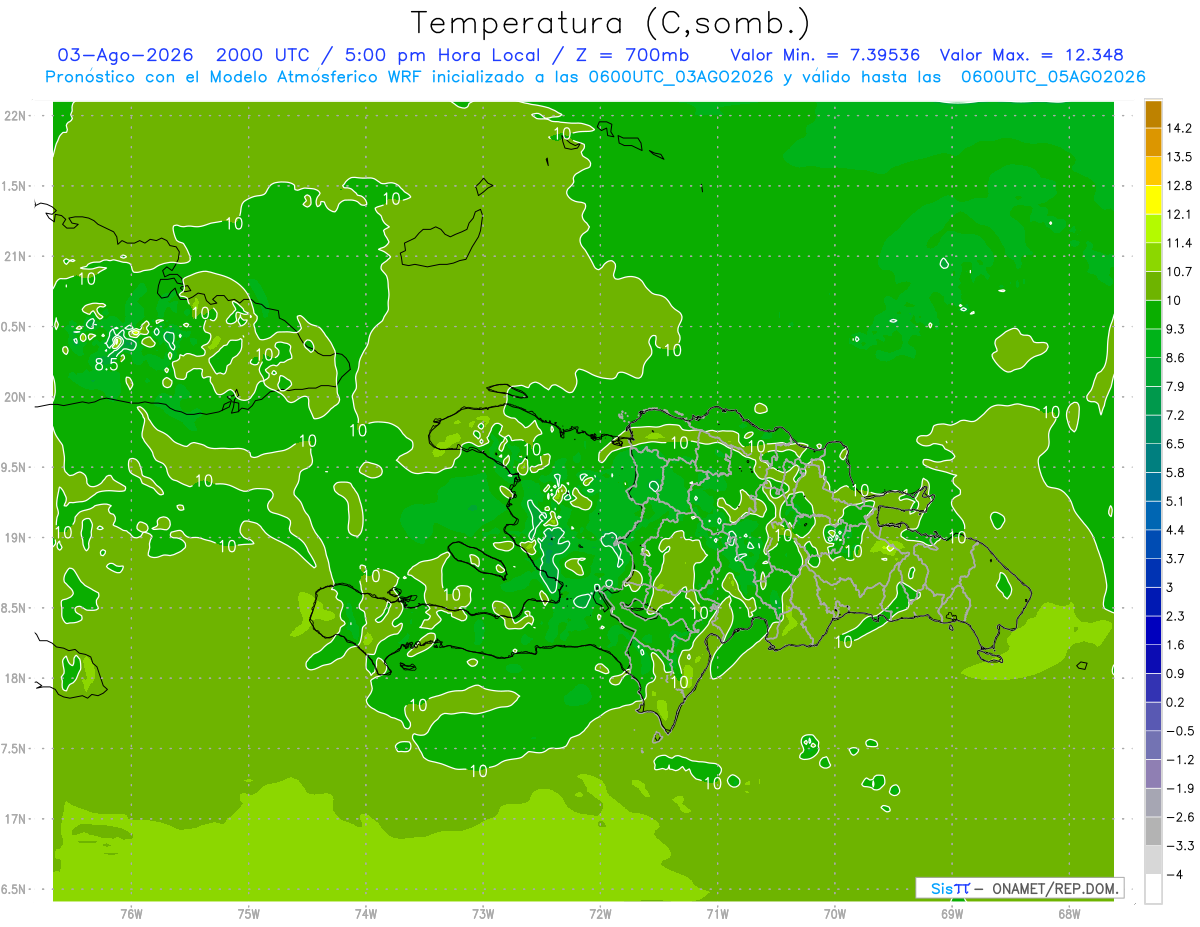The height and width of the screenshot is (927, 1200).
Task: Click the valid-until stamp "0600UTC_05AGO2026"
Action: click(x=1053, y=77)
